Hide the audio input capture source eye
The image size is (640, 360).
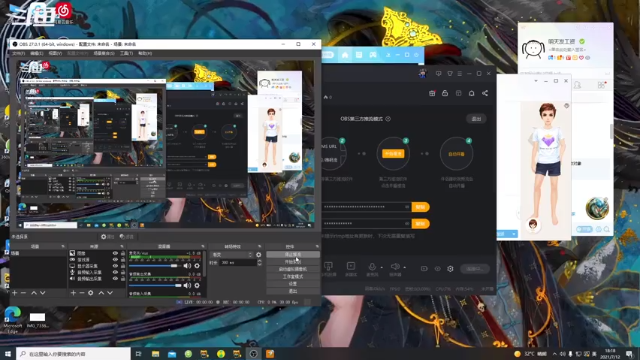[x=115, y=272]
